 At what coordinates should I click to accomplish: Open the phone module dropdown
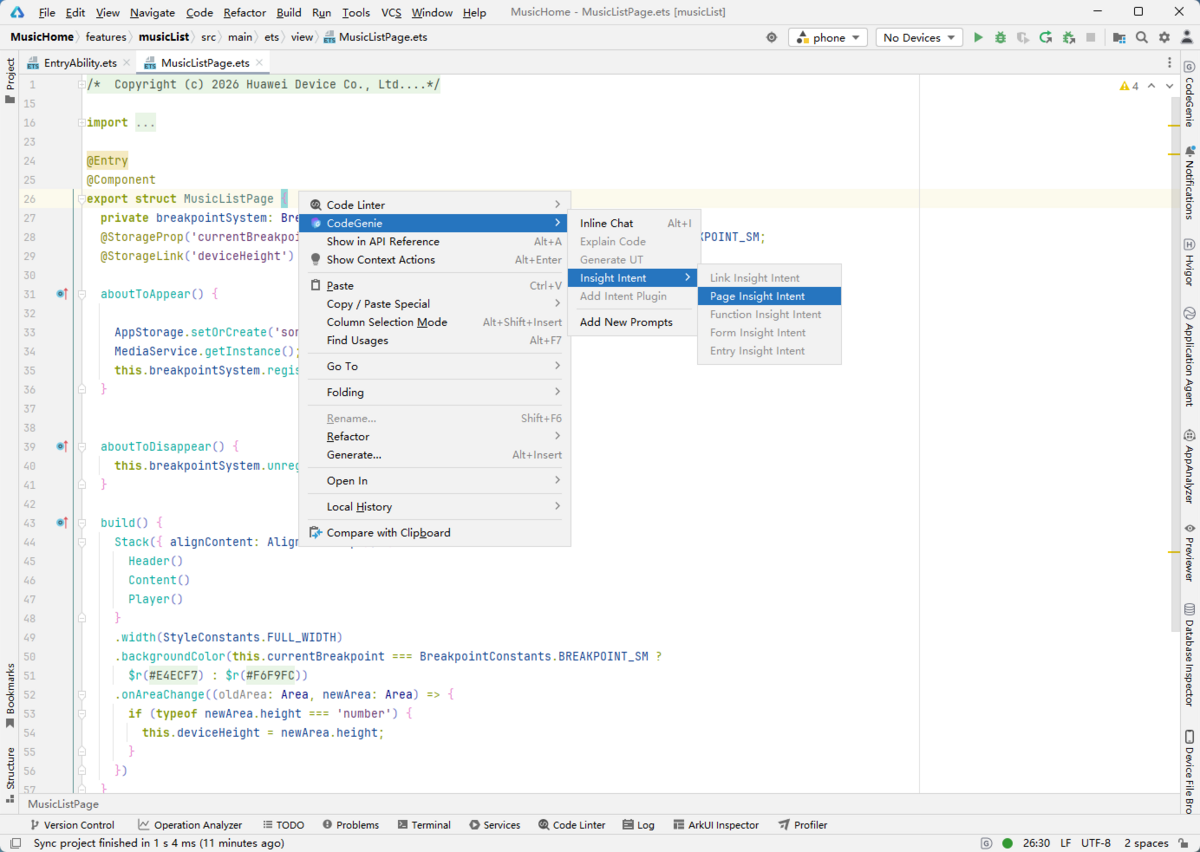coord(828,38)
